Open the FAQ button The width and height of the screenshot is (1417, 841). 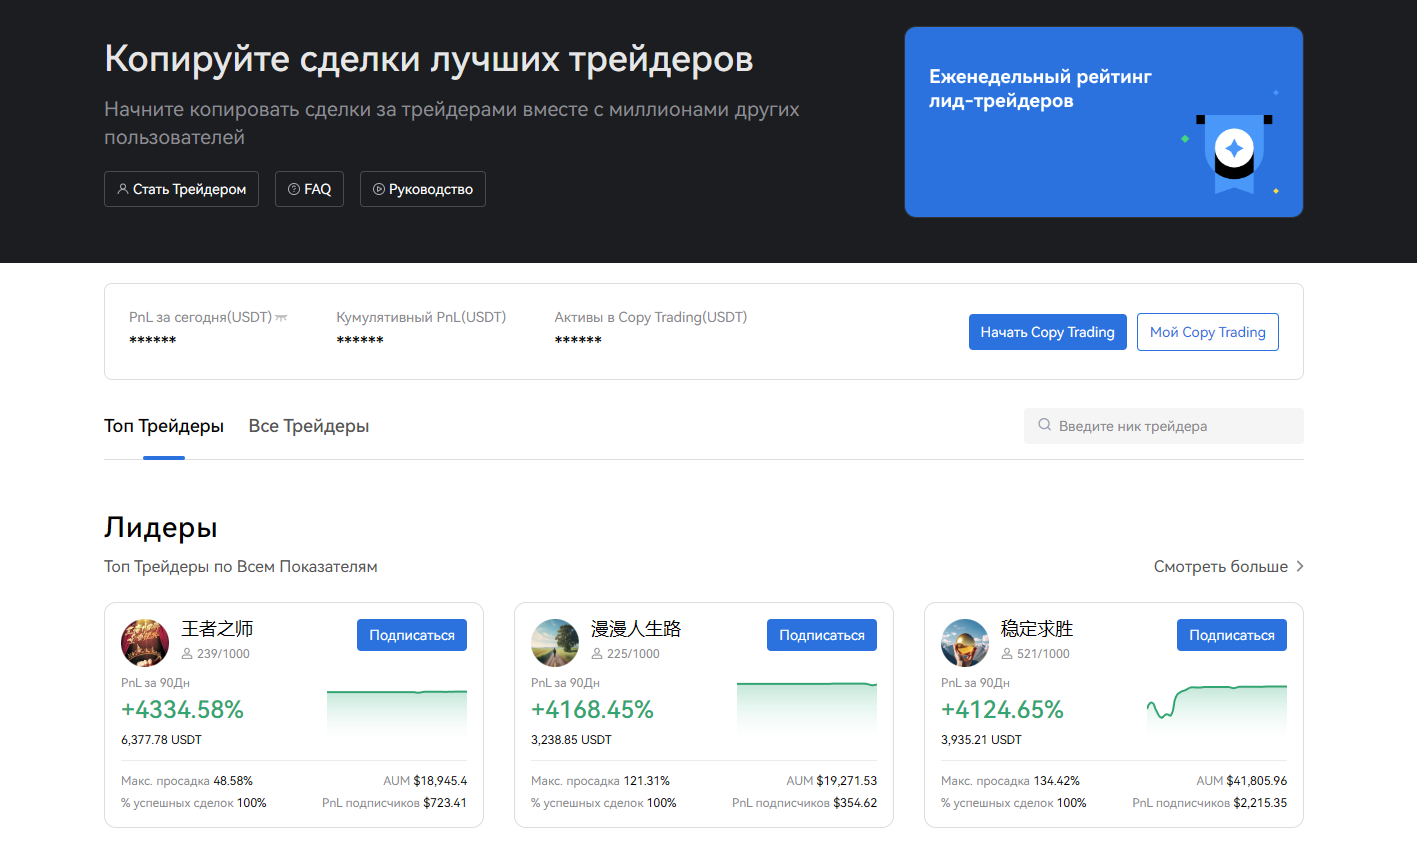click(309, 189)
